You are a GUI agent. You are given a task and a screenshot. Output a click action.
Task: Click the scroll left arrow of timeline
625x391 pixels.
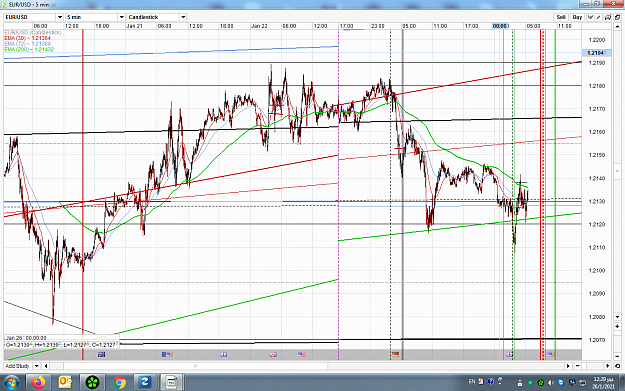(46, 366)
